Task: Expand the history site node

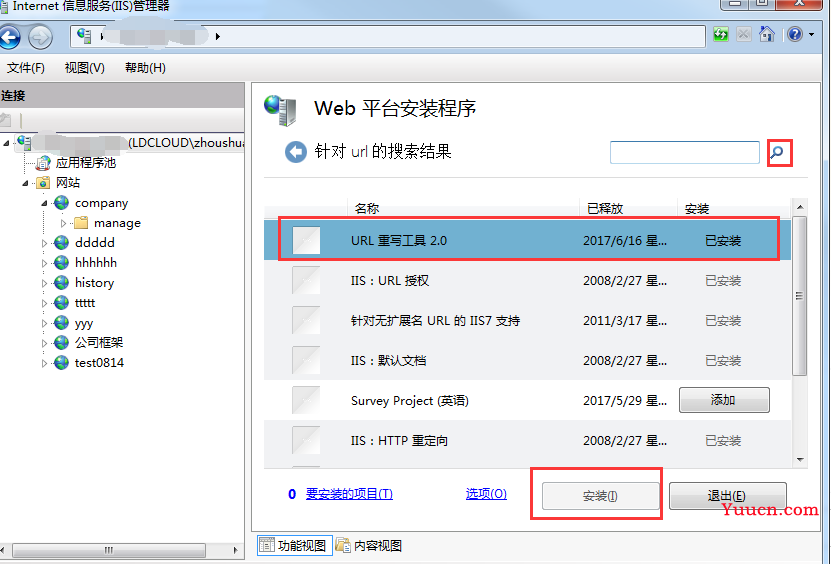Action: tap(45, 284)
